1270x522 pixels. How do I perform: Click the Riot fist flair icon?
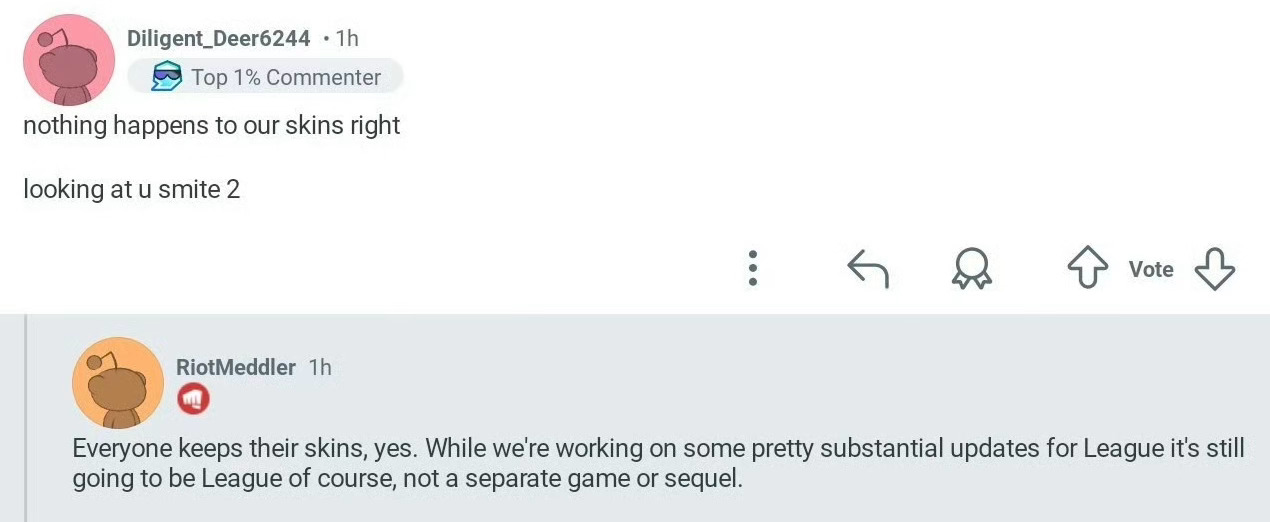tap(193, 400)
